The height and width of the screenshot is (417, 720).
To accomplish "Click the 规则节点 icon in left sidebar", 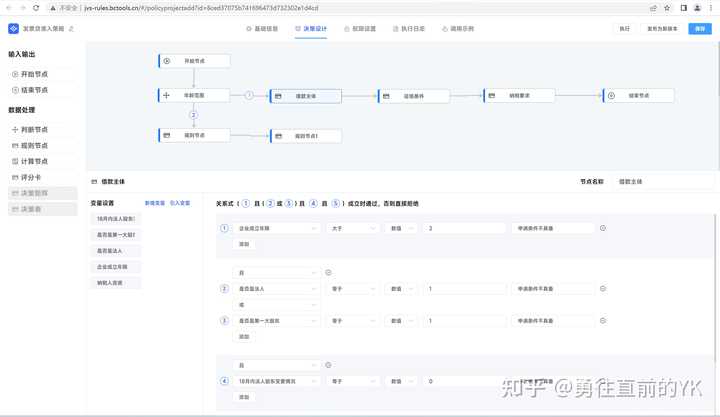I will [x=15, y=146].
